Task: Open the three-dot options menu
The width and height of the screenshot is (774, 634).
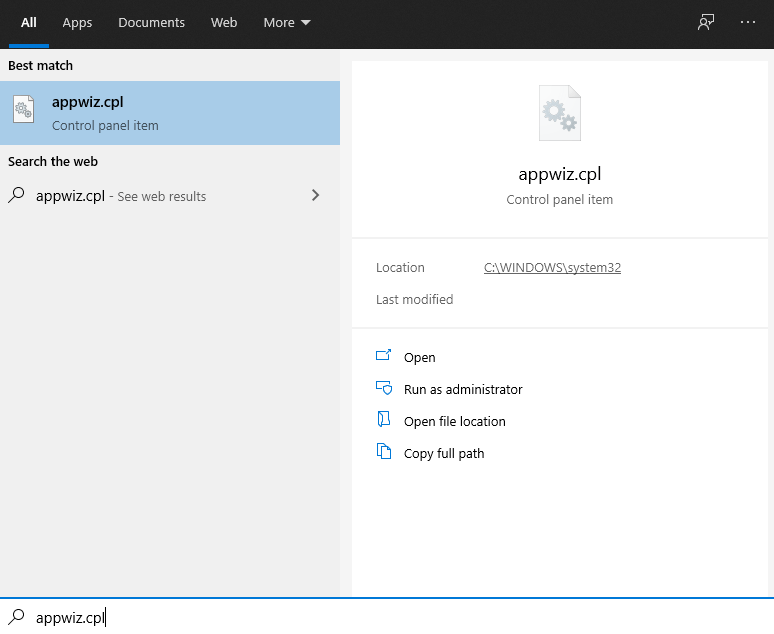Action: 748,22
